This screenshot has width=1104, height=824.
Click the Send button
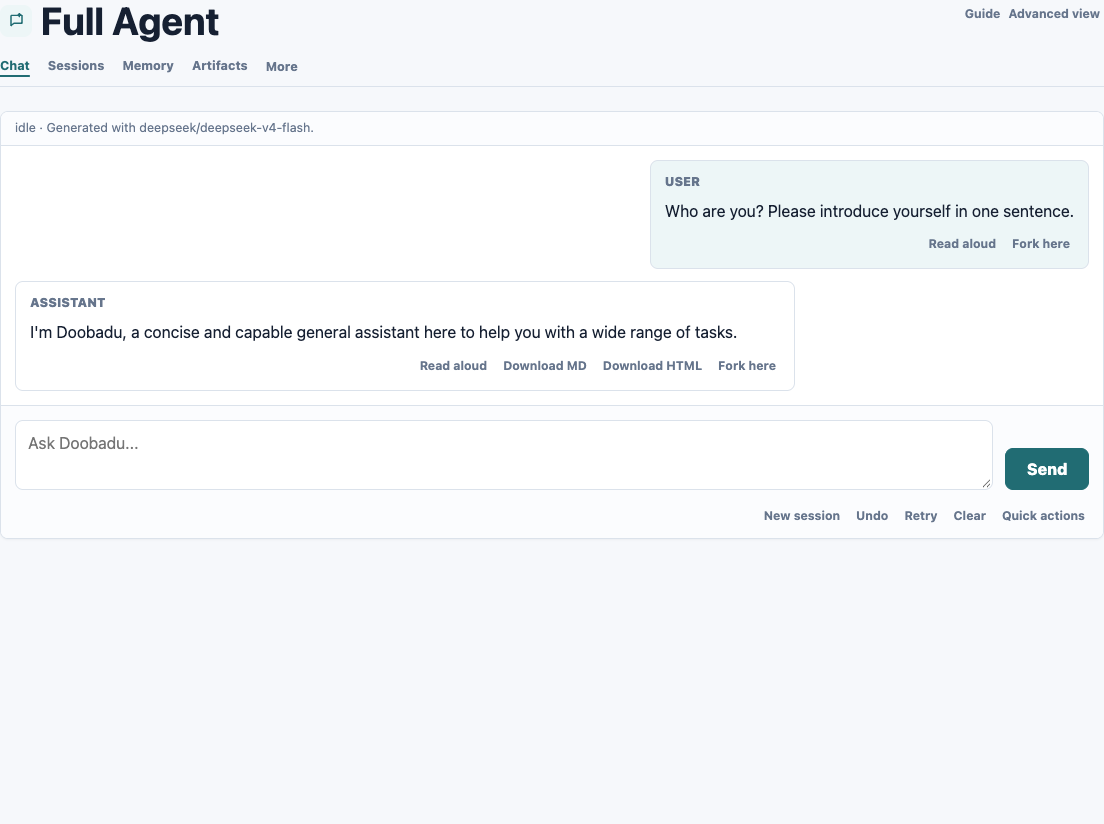[x=1047, y=469]
